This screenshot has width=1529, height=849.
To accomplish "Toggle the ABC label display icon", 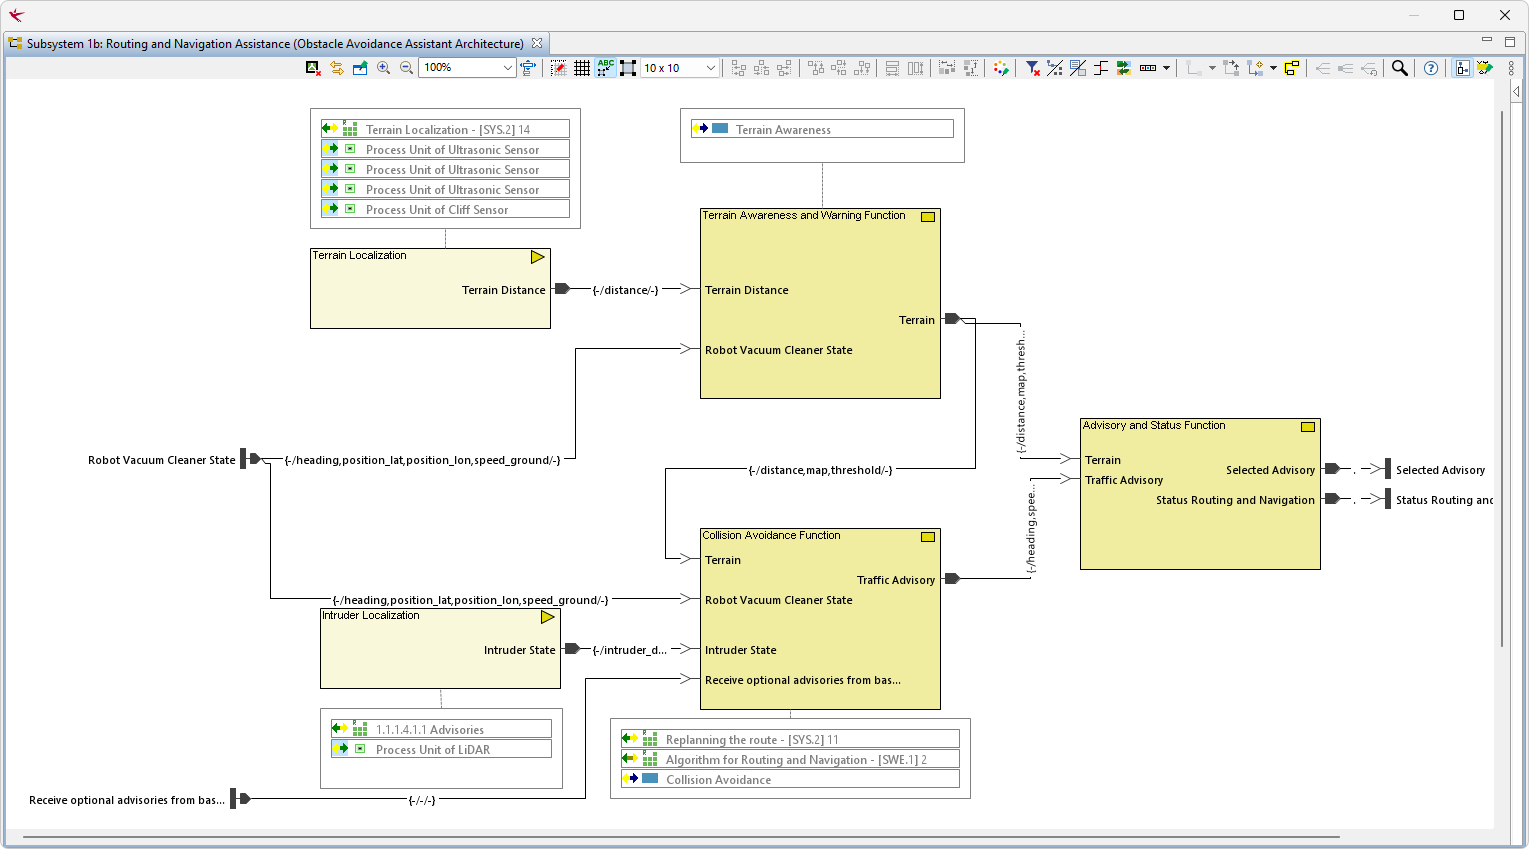I will click(605, 68).
